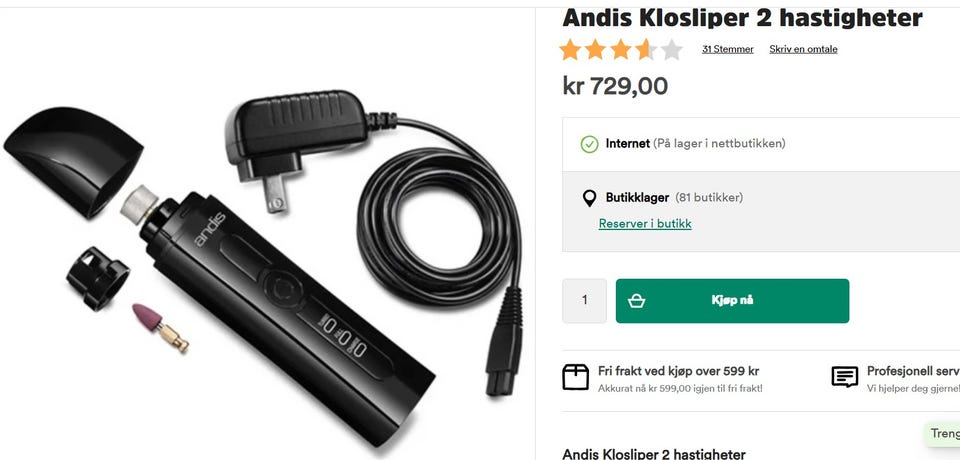Click the kr 729,00 price text
Viewport: 960px width, 460px height.
pos(615,86)
